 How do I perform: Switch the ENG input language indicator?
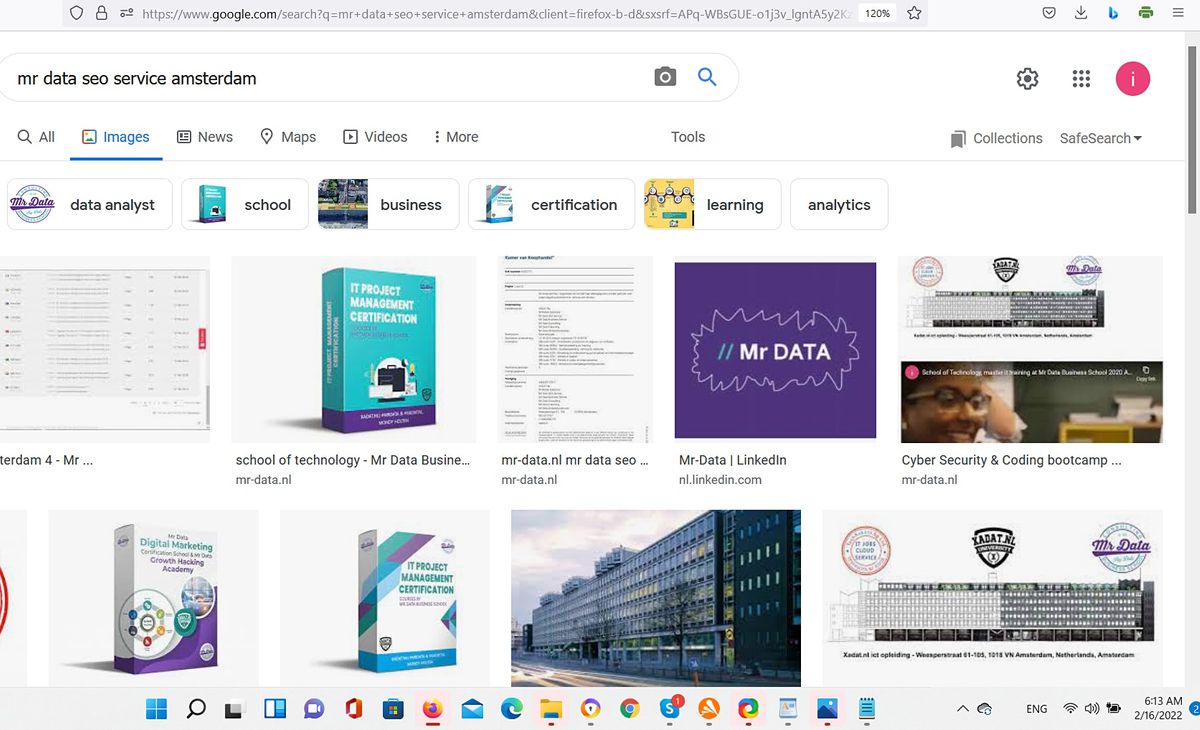point(1037,709)
